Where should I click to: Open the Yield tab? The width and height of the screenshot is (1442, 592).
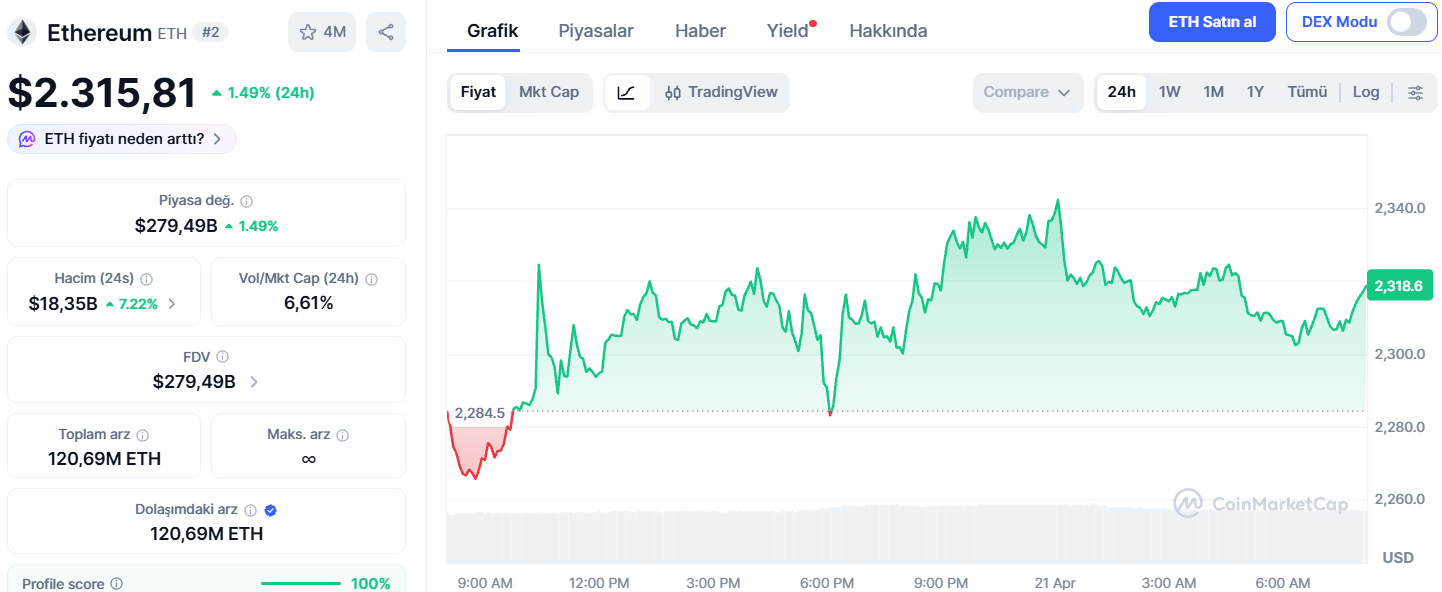(x=788, y=30)
